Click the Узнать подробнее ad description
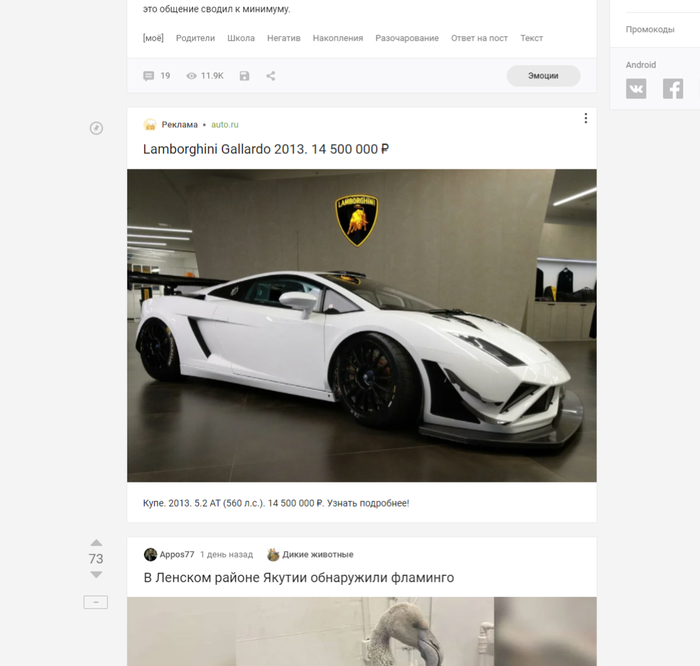 276,503
